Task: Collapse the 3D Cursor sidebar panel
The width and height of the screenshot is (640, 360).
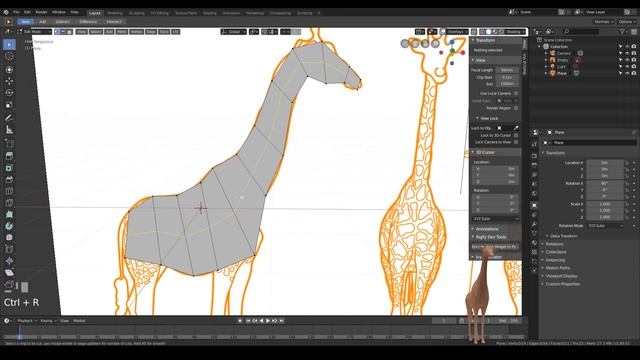Action: click(x=485, y=152)
